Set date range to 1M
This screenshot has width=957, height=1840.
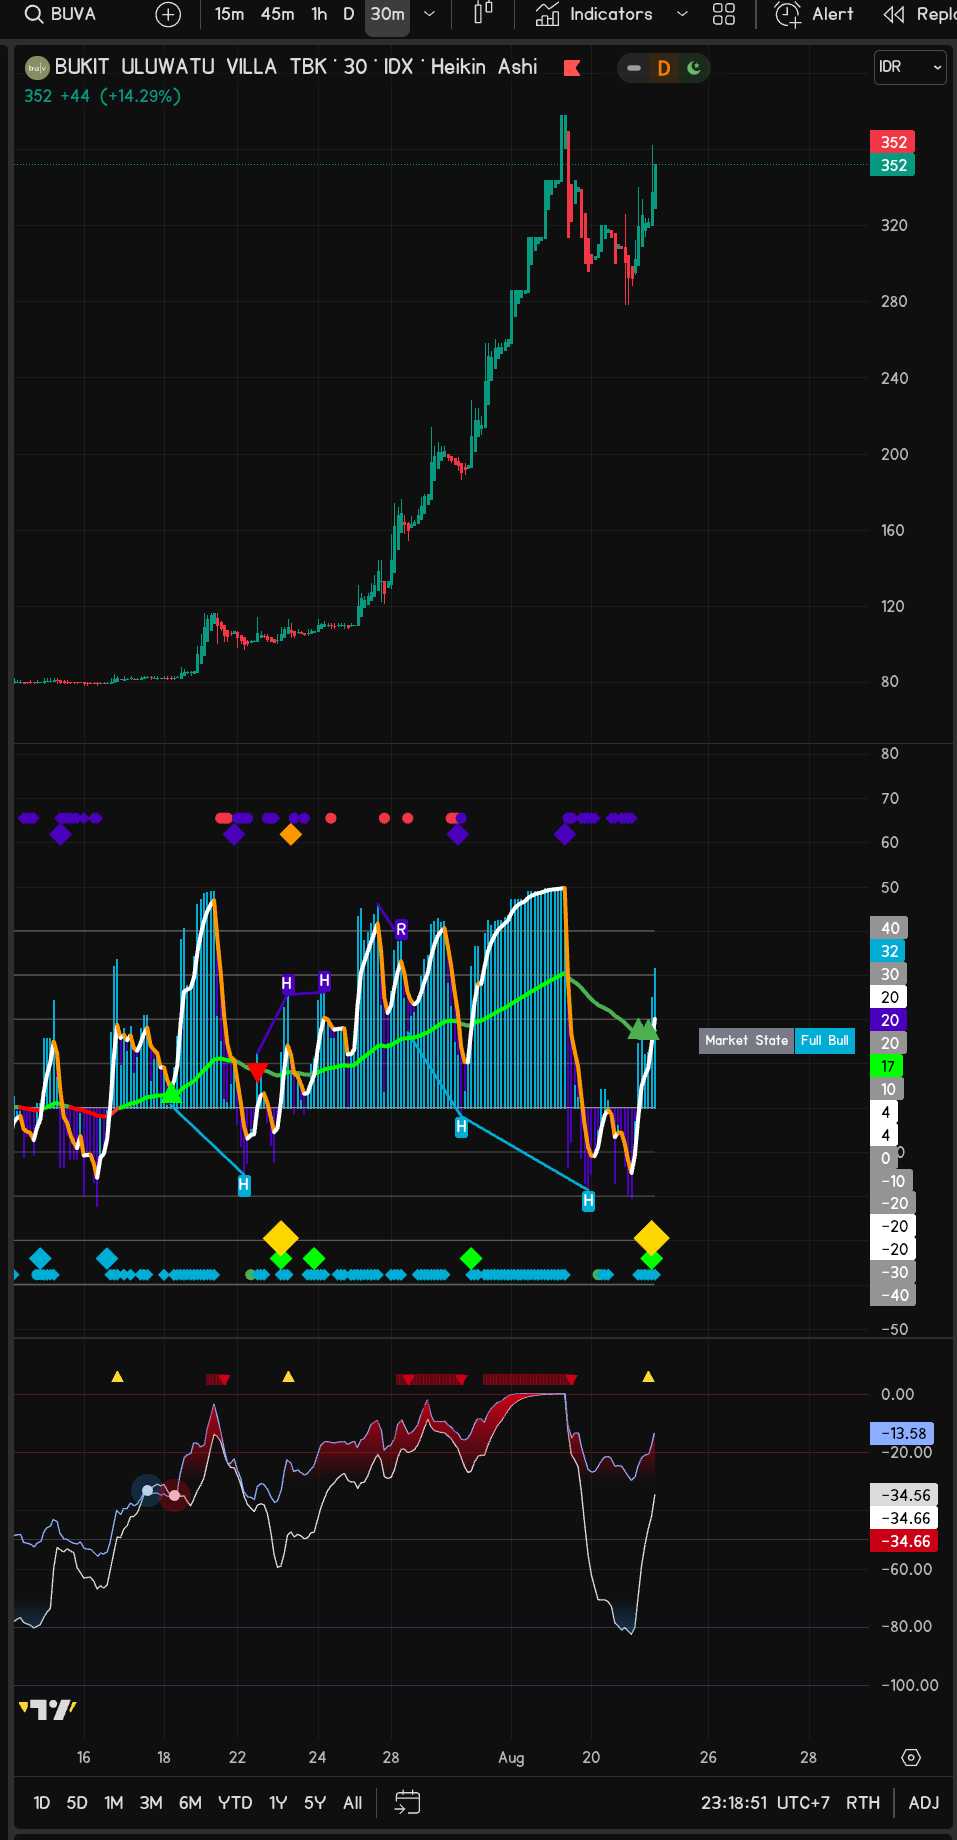tap(114, 1802)
